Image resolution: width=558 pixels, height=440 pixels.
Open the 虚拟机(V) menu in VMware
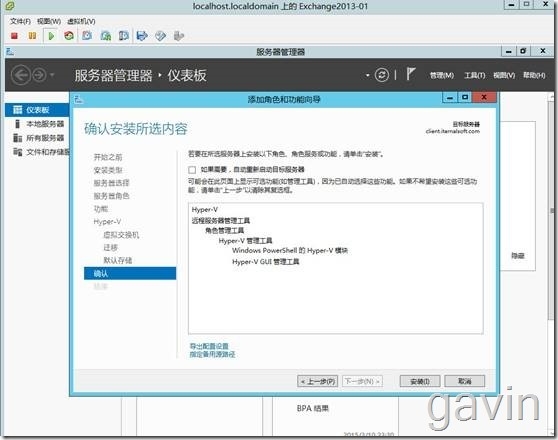[x=81, y=21]
